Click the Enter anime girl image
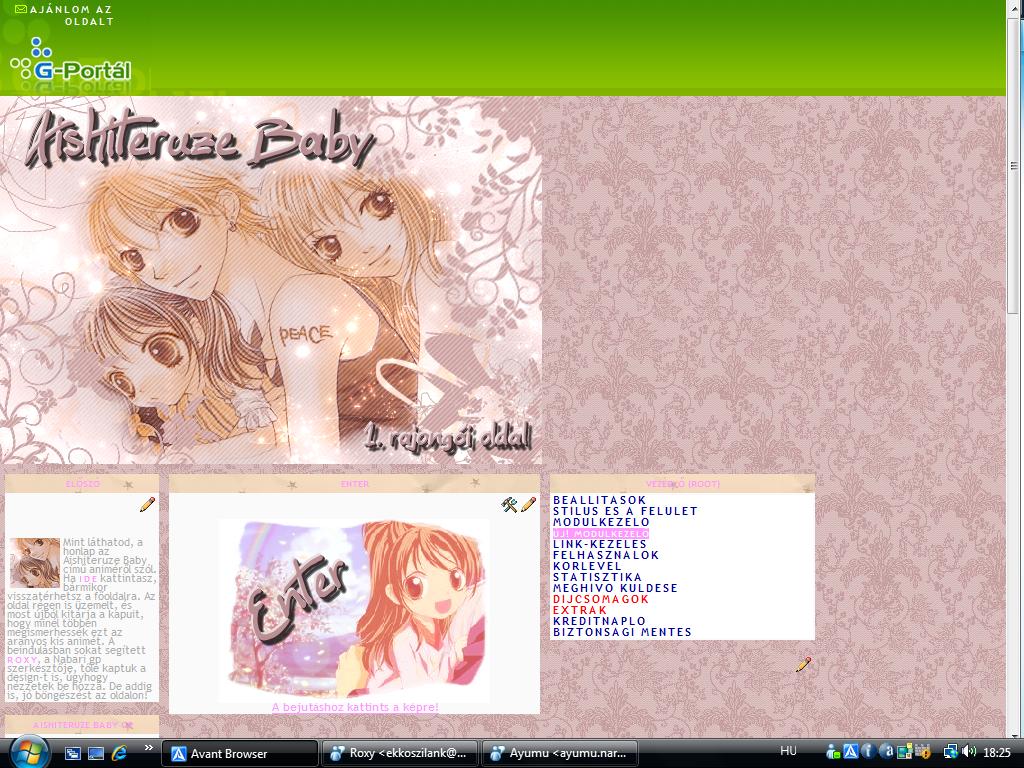Viewport: 1024px width, 768px height. [x=355, y=610]
